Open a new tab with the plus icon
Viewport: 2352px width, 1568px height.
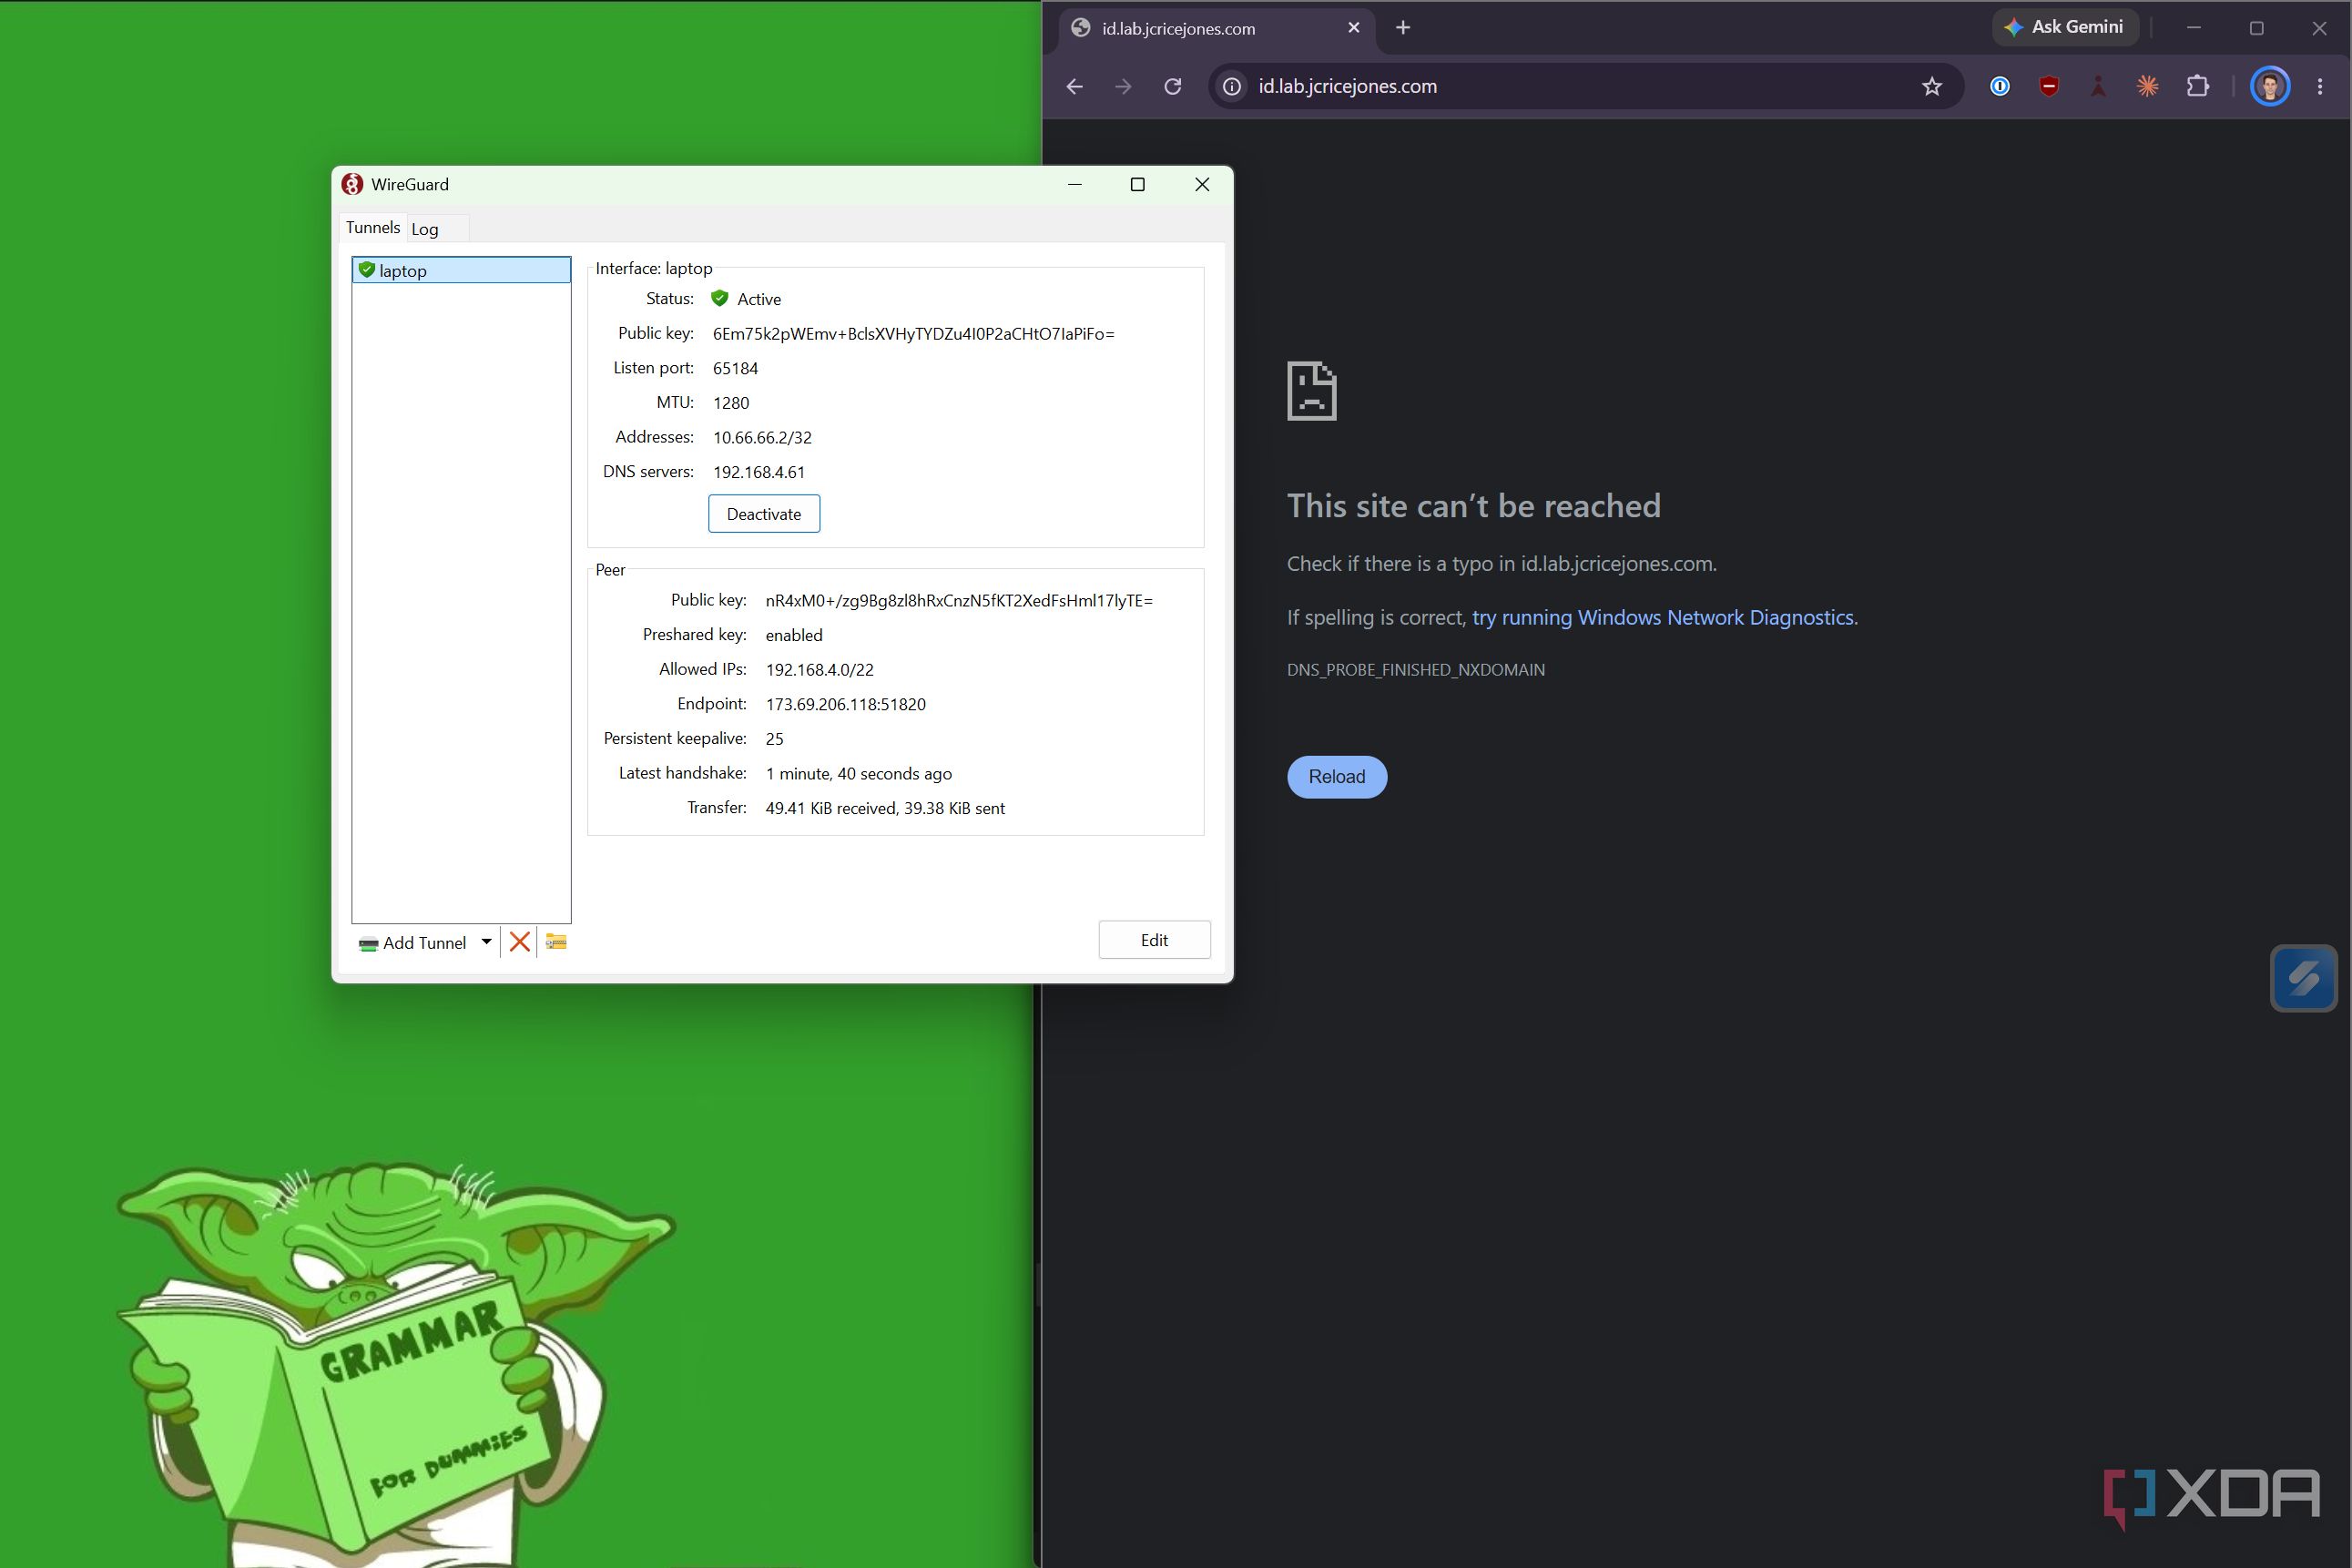tap(1403, 28)
